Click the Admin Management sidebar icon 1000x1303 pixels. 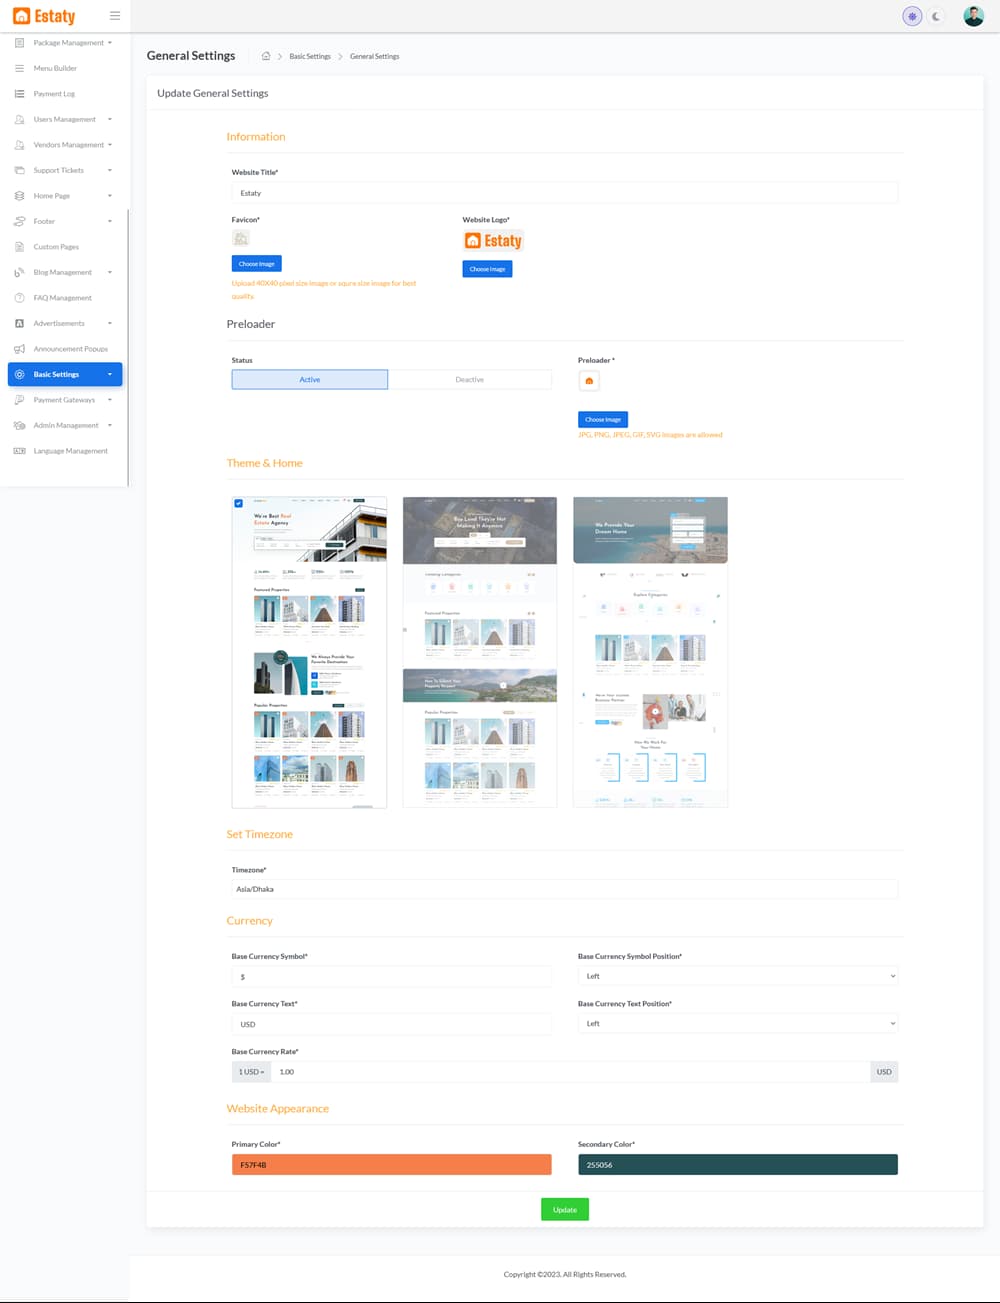pos(19,425)
